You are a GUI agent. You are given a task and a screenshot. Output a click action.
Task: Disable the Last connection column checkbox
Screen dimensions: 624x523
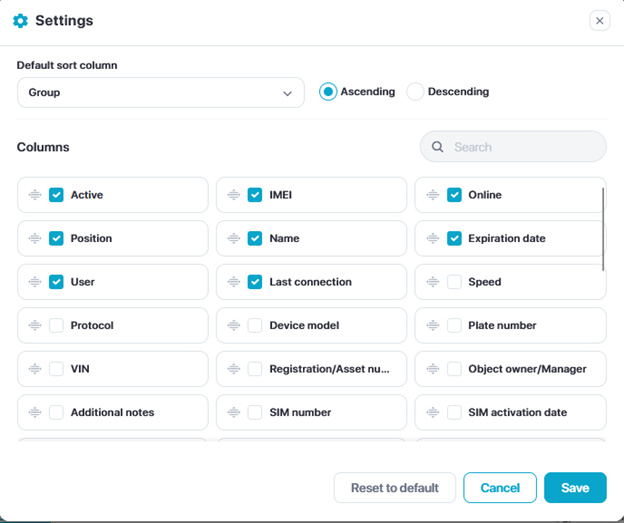coord(255,282)
